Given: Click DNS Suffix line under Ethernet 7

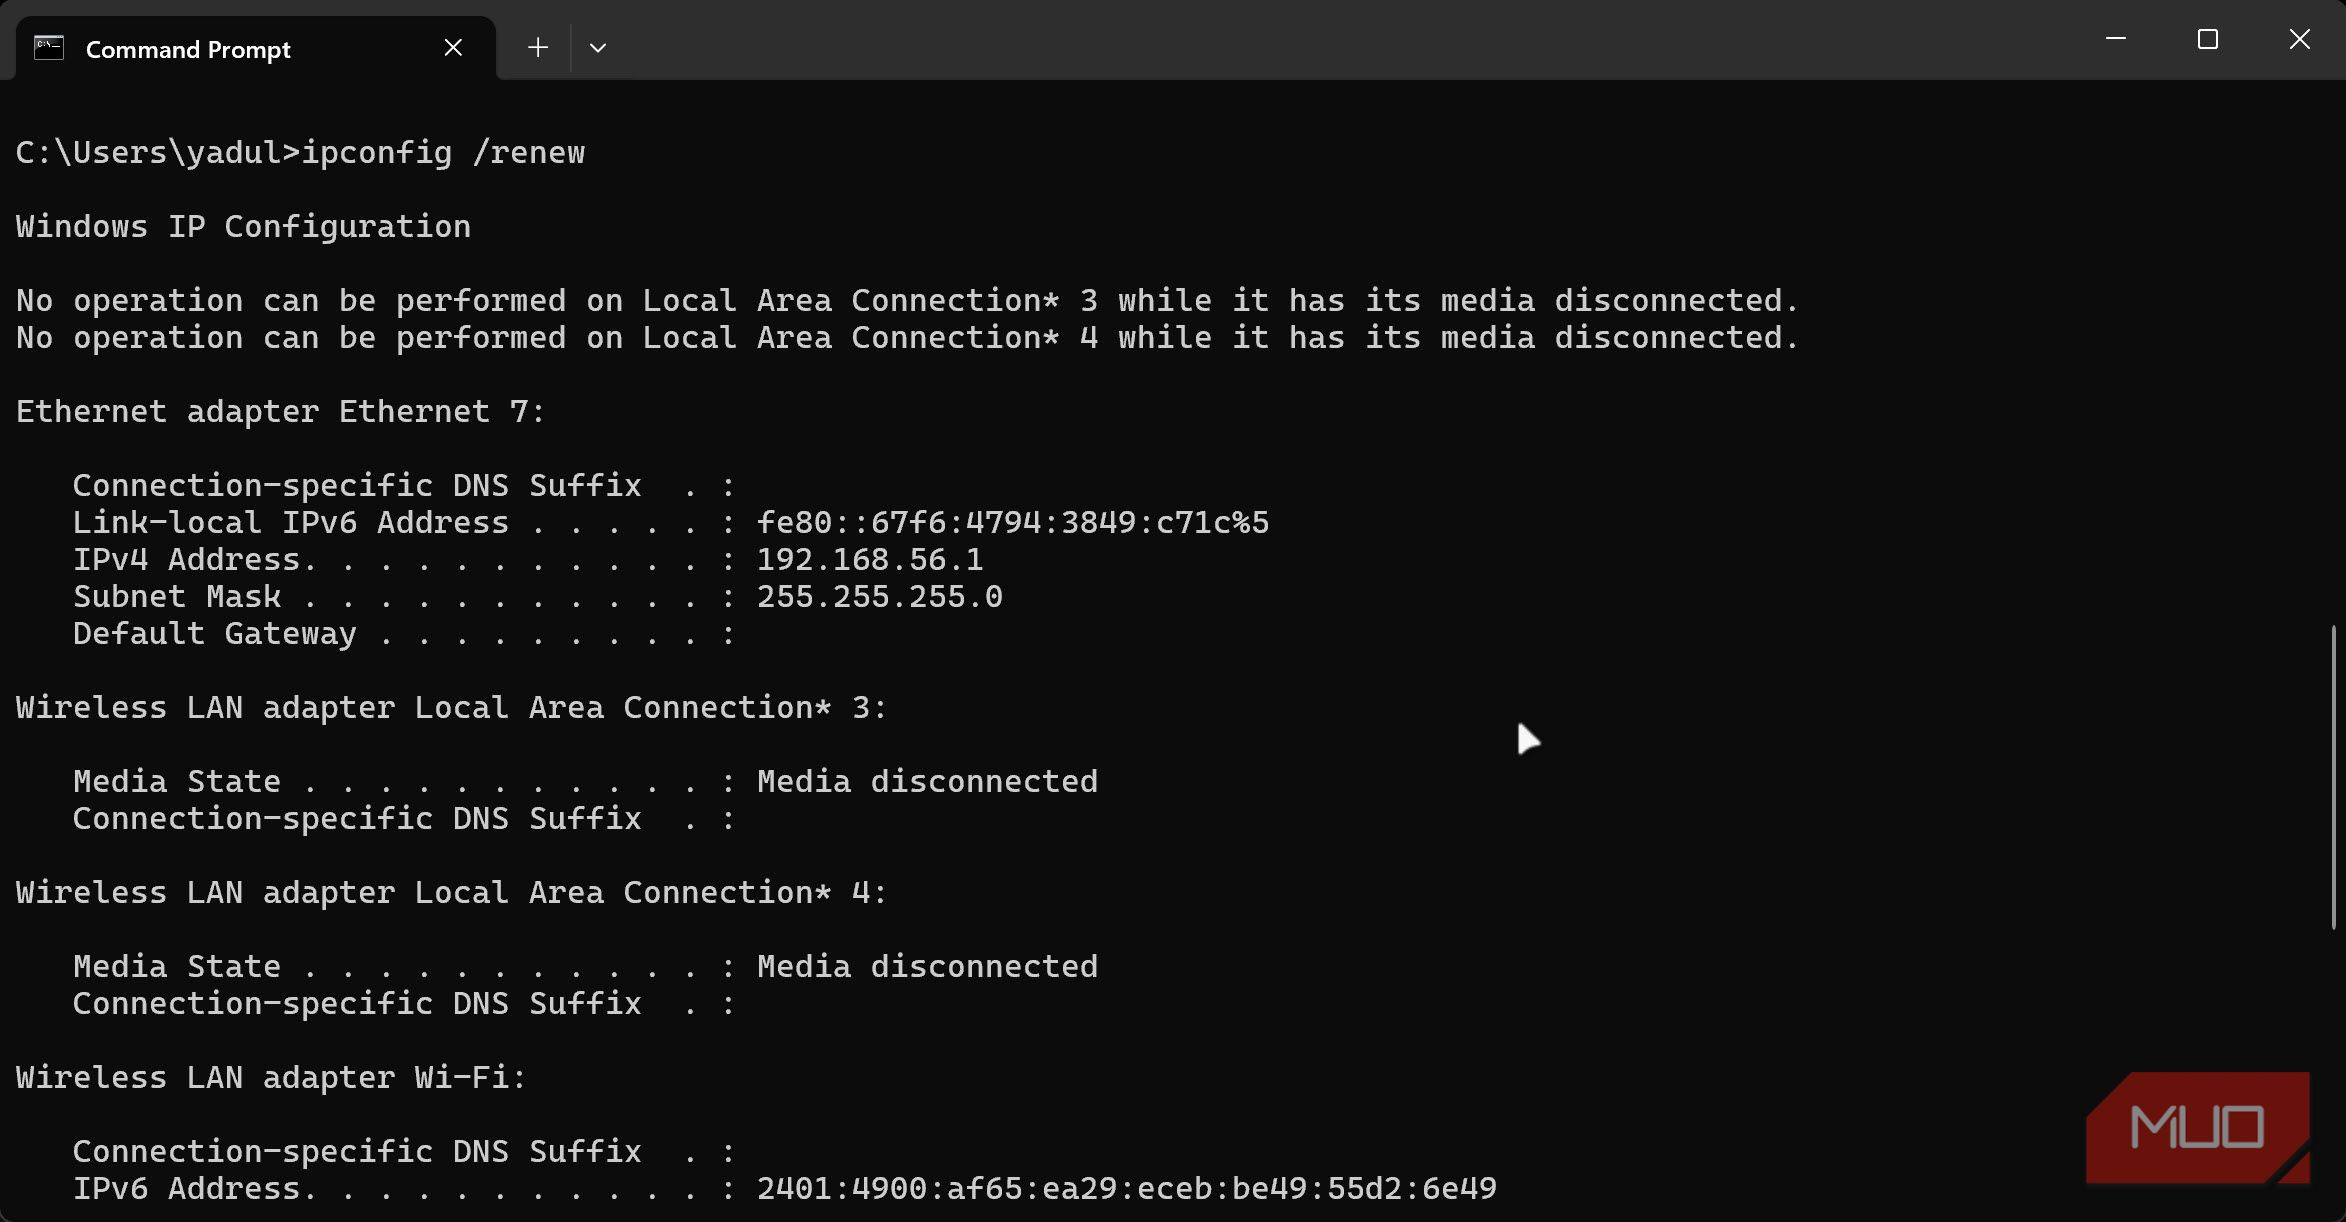Looking at the screenshot, I should [x=404, y=485].
